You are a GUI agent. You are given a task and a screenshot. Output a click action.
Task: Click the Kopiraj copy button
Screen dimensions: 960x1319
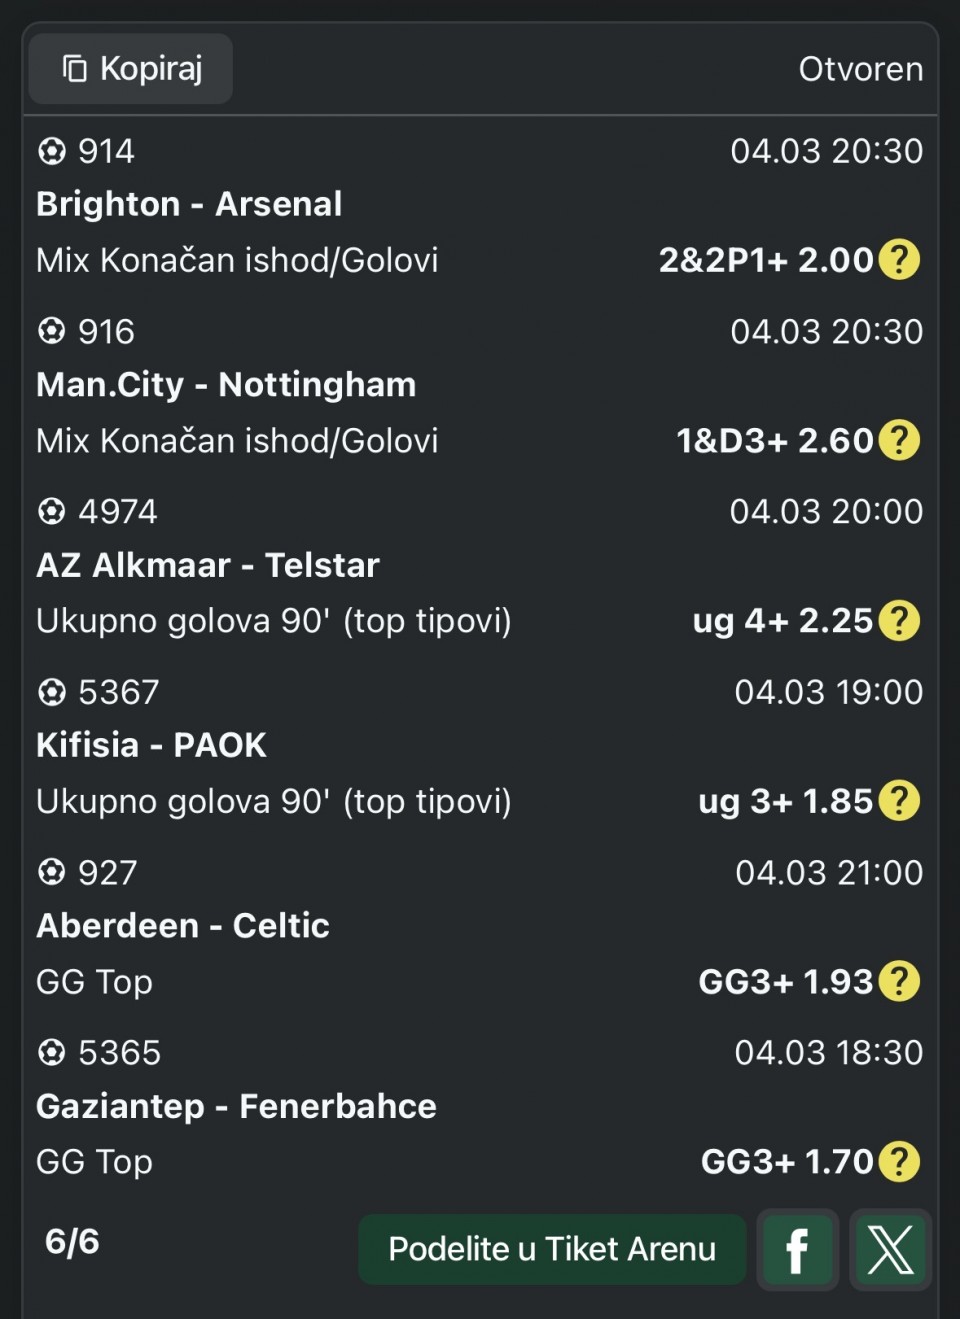(131, 69)
